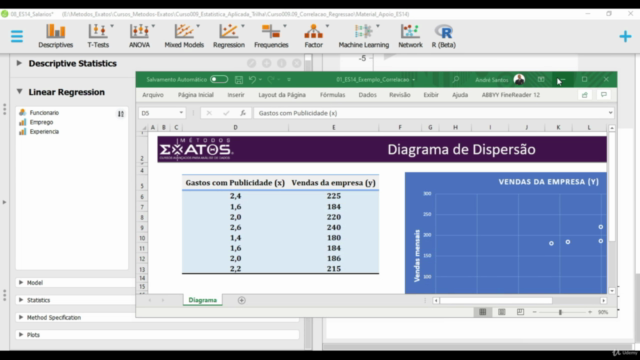Viewport: 640px width, 360px height.
Task: Click the add new sheet plus icon
Action: (242, 300)
